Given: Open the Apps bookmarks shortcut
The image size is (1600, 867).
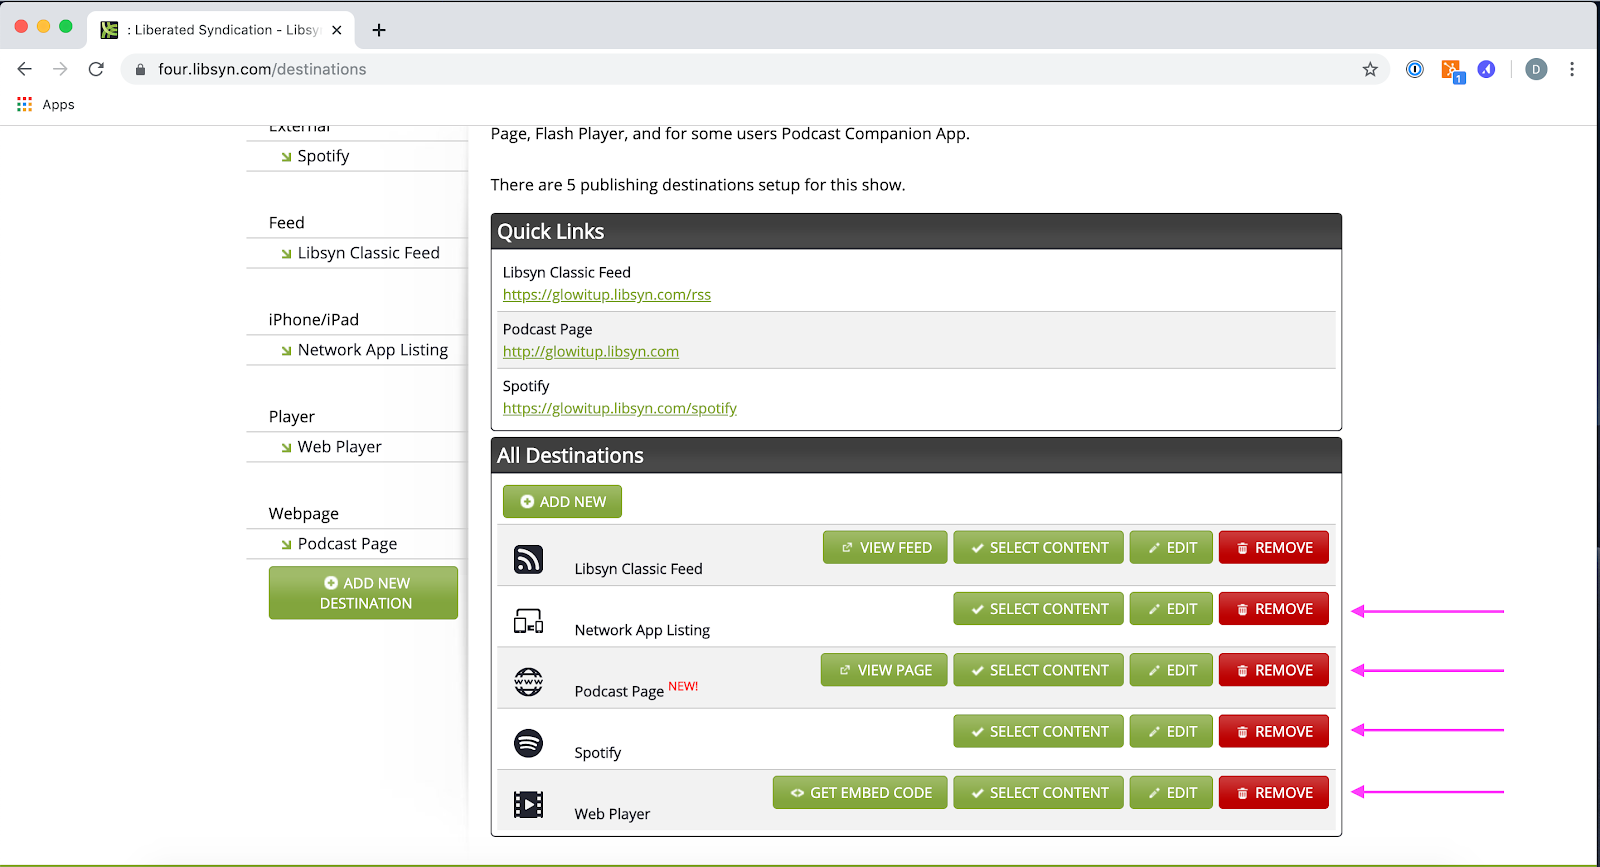Looking at the screenshot, I should pyautogui.click(x=46, y=104).
